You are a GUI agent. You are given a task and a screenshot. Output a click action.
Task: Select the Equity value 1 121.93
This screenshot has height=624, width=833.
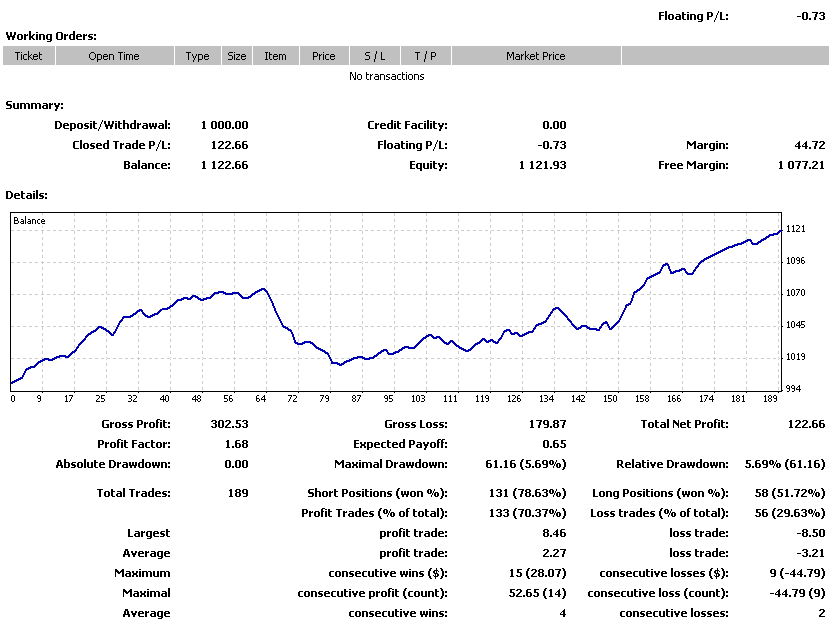(542, 165)
